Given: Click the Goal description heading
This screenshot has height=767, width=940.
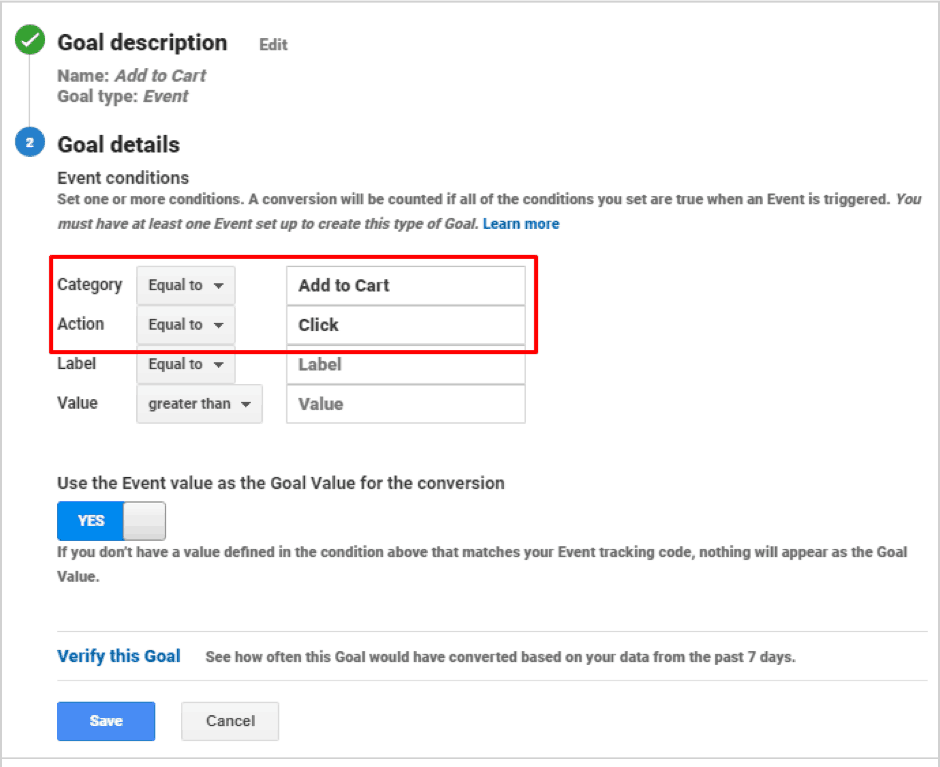Looking at the screenshot, I should pyautogui.click(x=142, y=43).
